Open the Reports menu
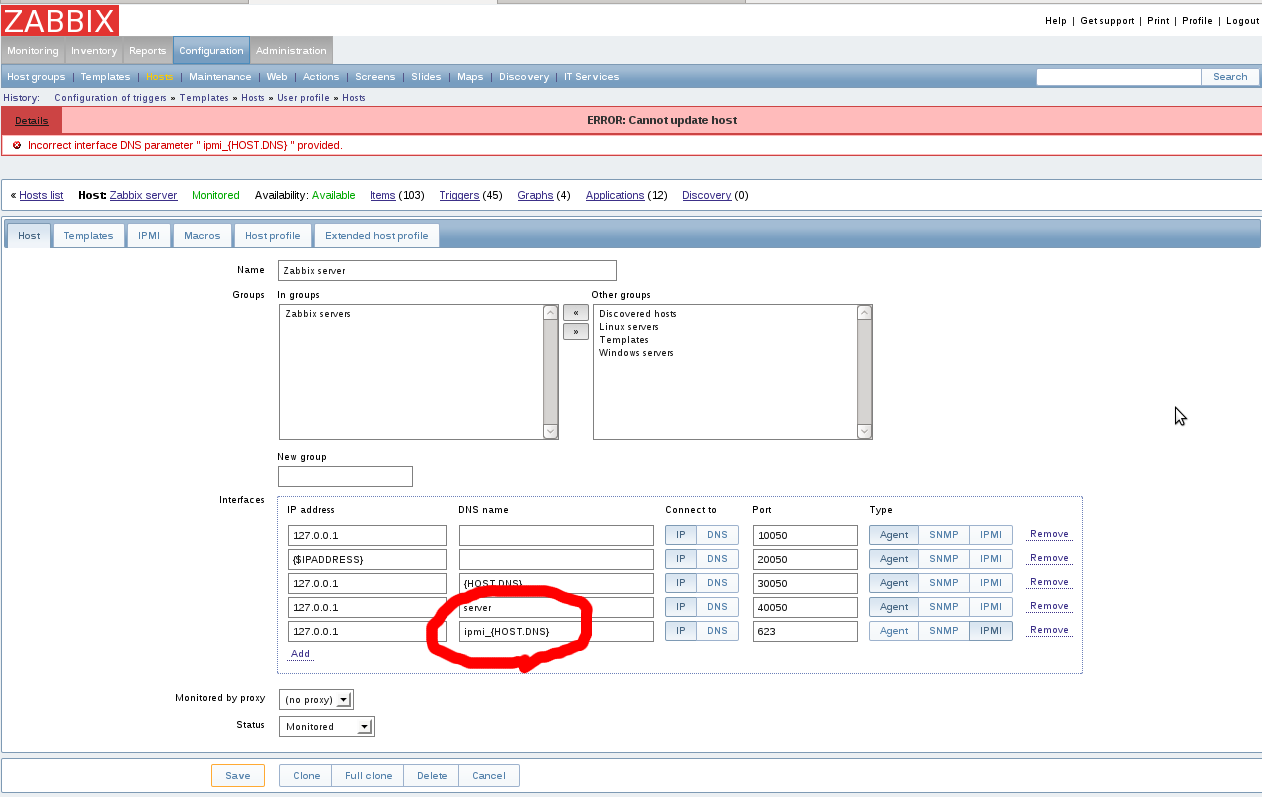Viewport: 1262px width, 797px height. click(x=148, y=51)
